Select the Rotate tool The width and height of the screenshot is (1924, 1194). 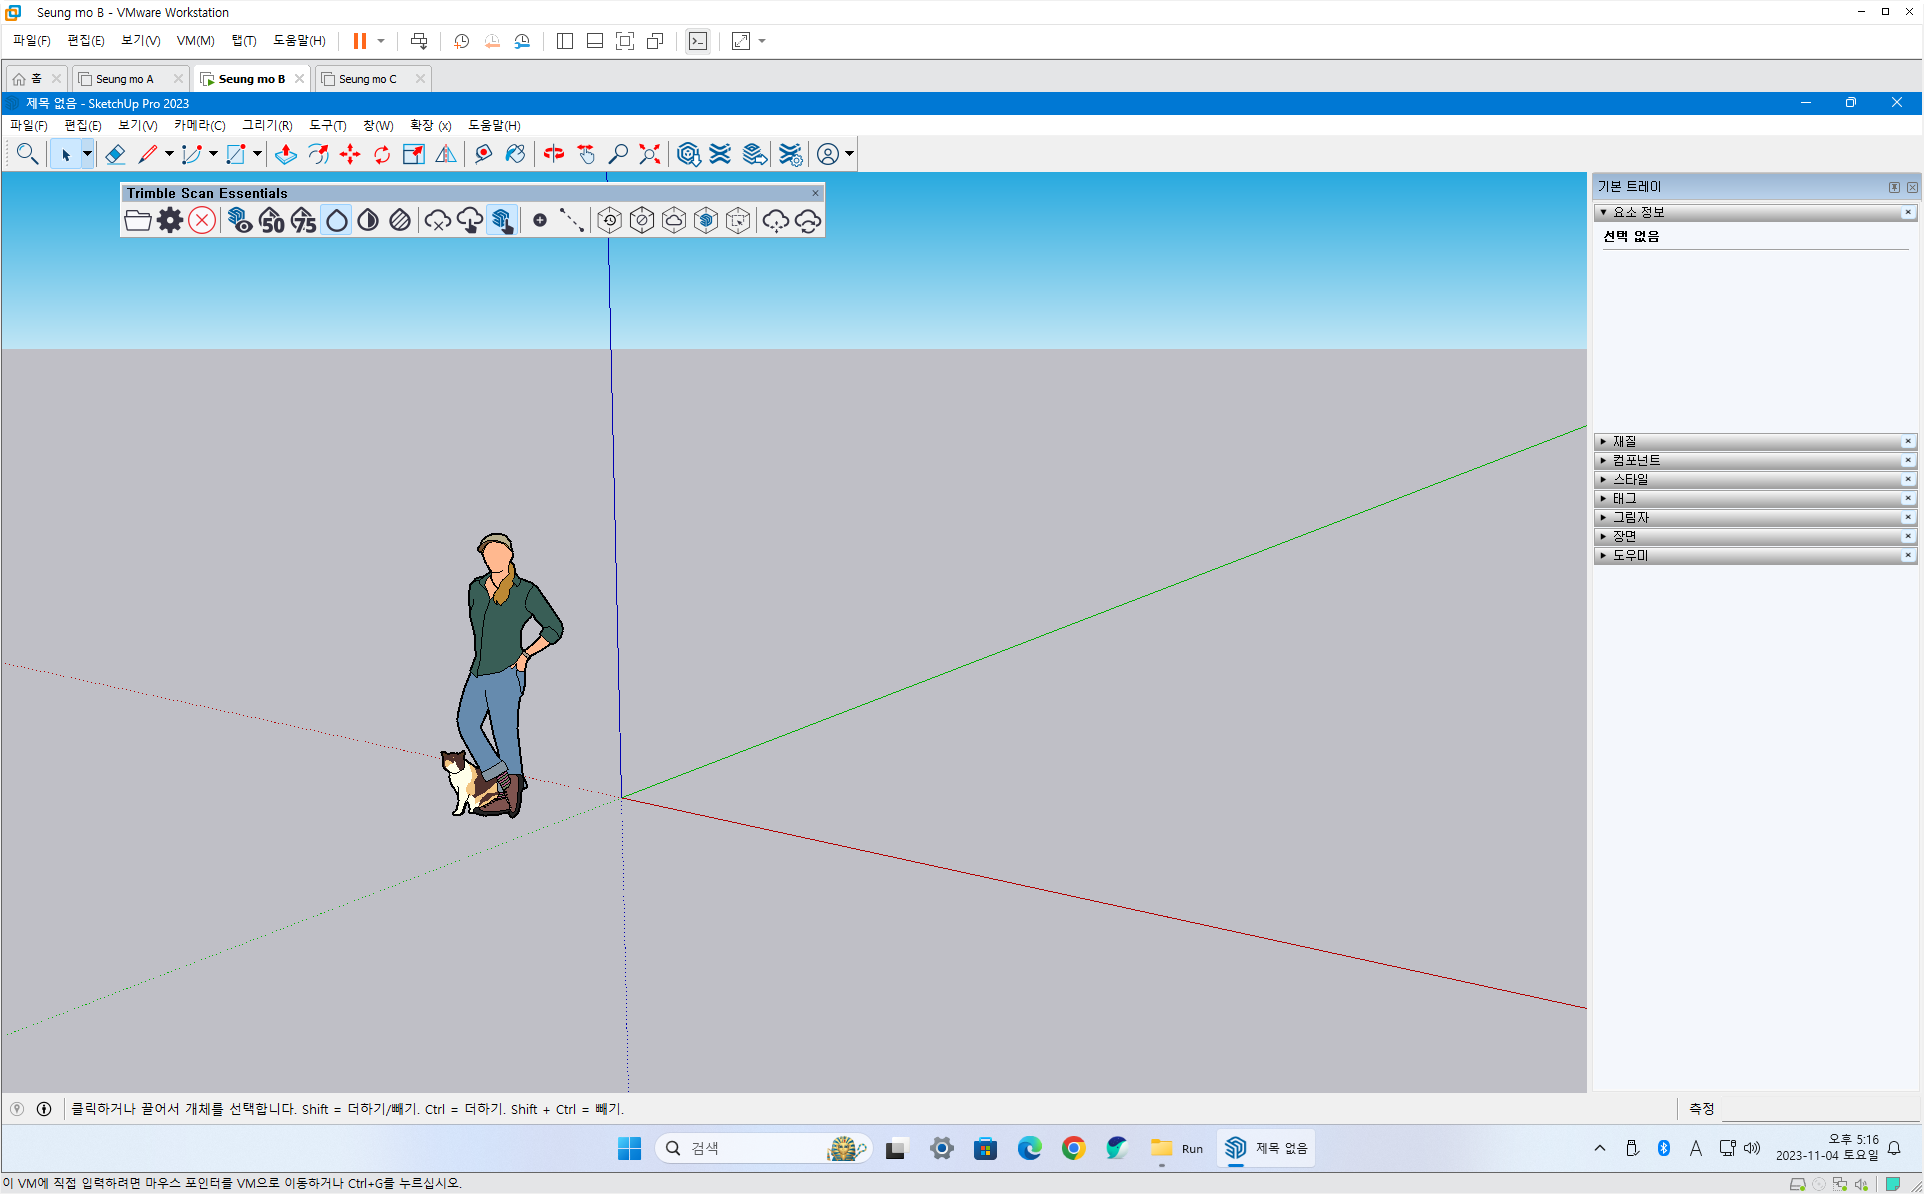coord(381,154)
